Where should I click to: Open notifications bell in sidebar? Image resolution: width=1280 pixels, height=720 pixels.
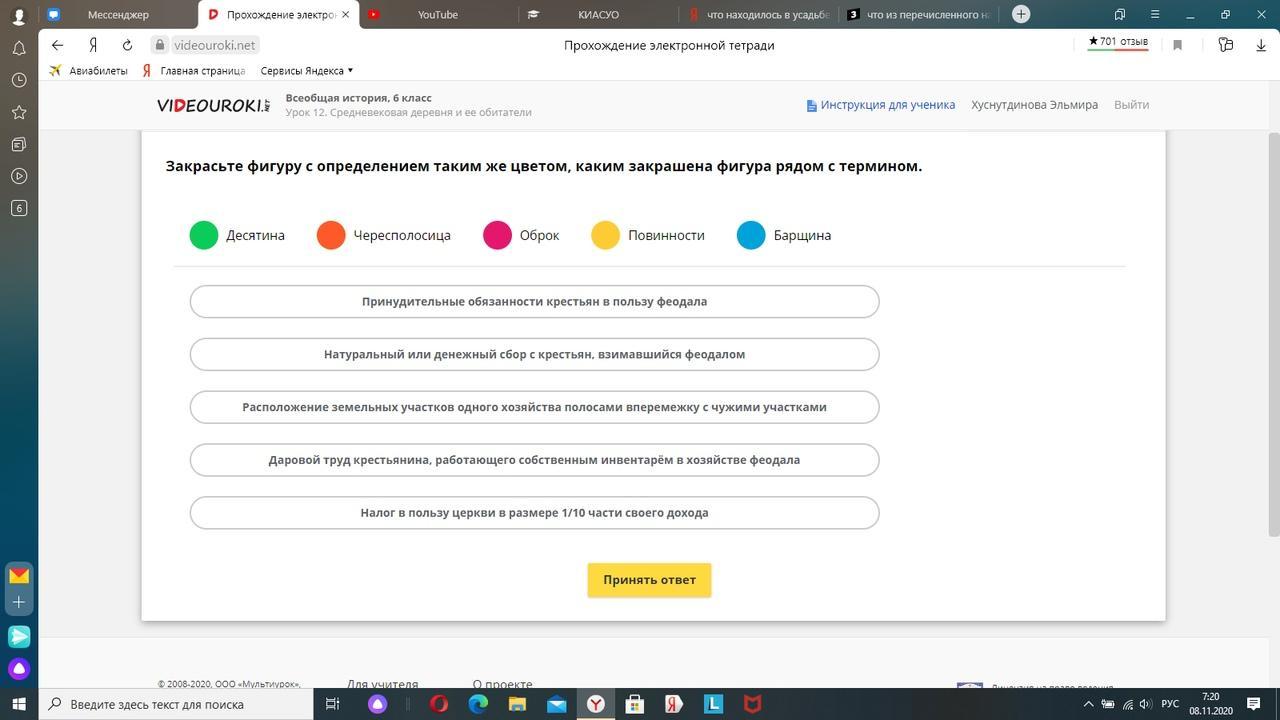(x=19, y=48)
